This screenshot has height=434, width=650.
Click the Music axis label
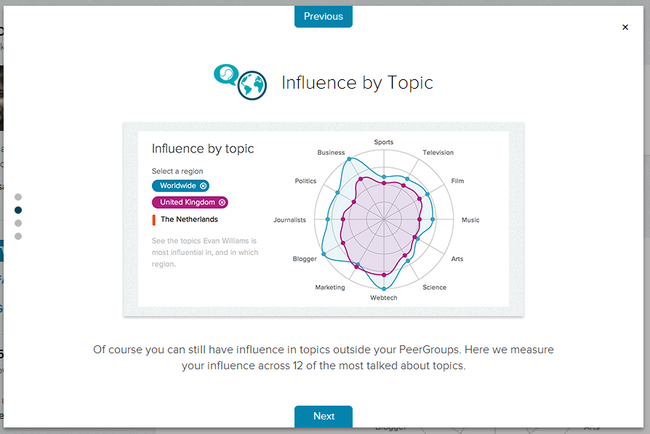click(470, 219)
